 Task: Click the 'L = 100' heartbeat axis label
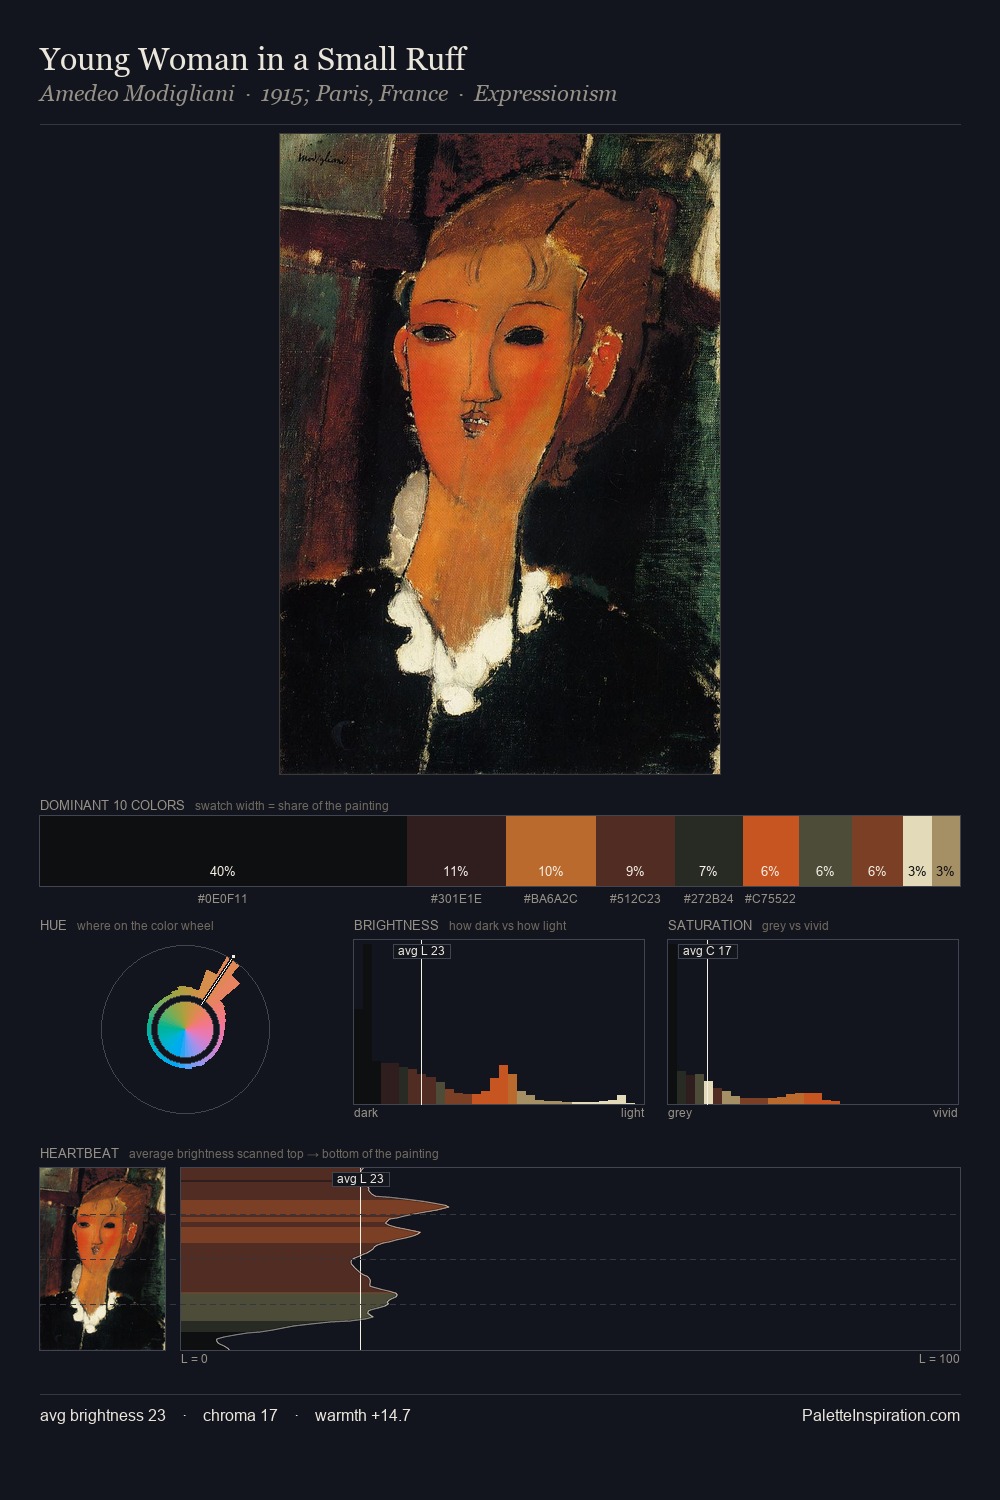pos(939,1358)
